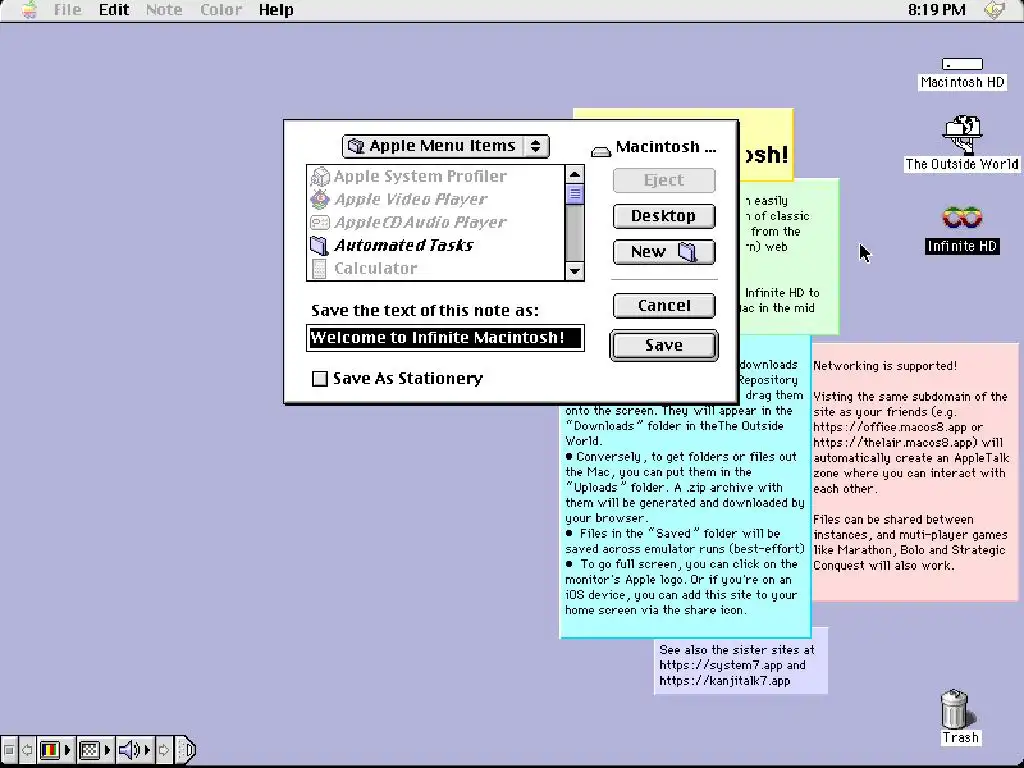Click the green sticky note behind the dialog

[789, 256]
